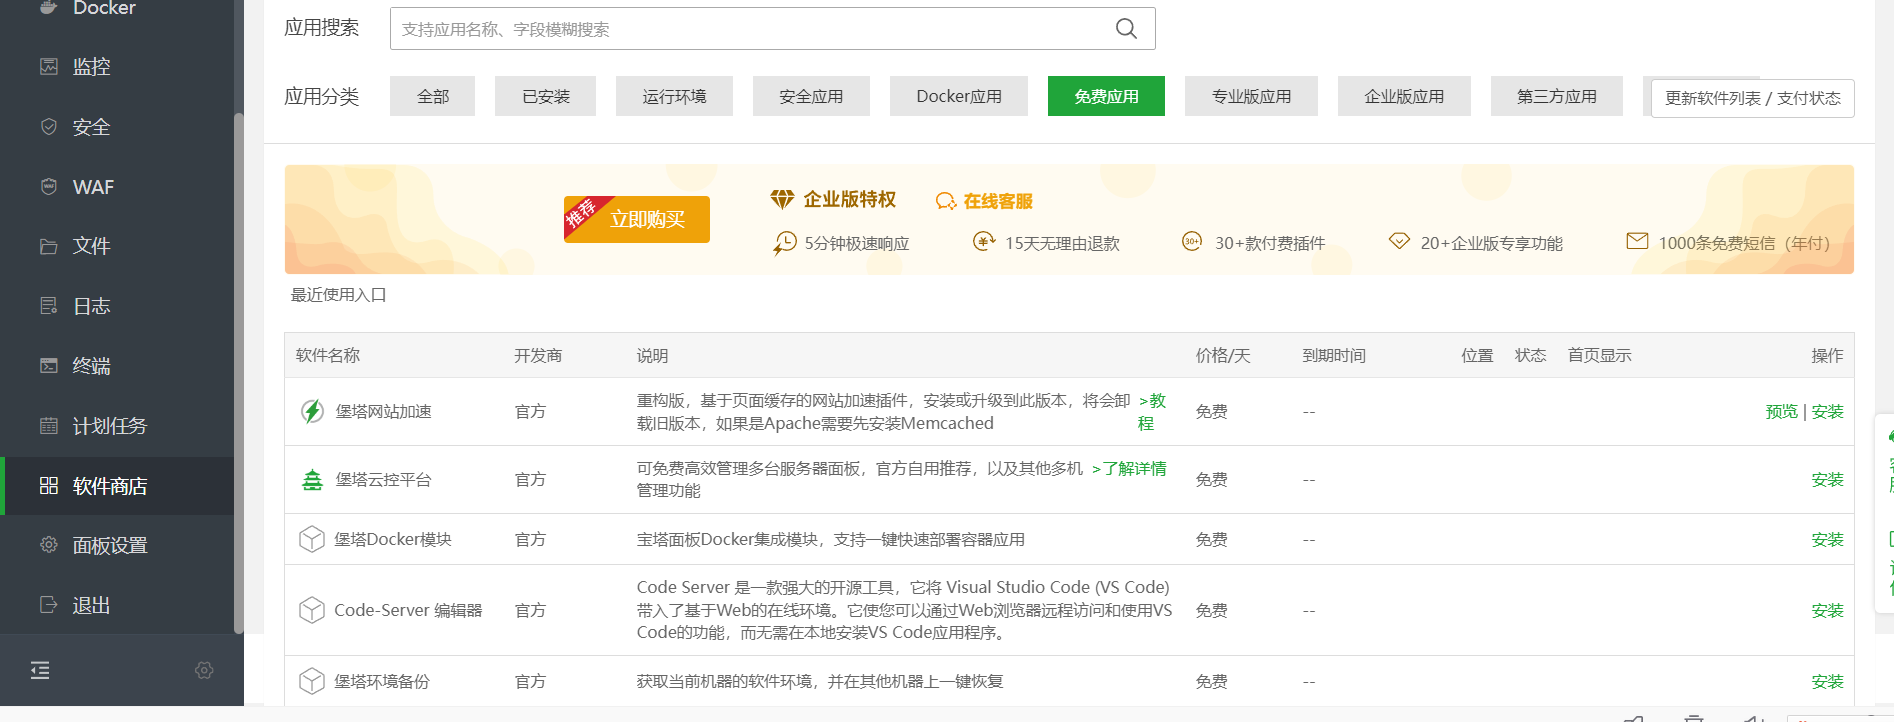Focus the 应用搜索 input field
The image size is (1894, 722).
772,29
